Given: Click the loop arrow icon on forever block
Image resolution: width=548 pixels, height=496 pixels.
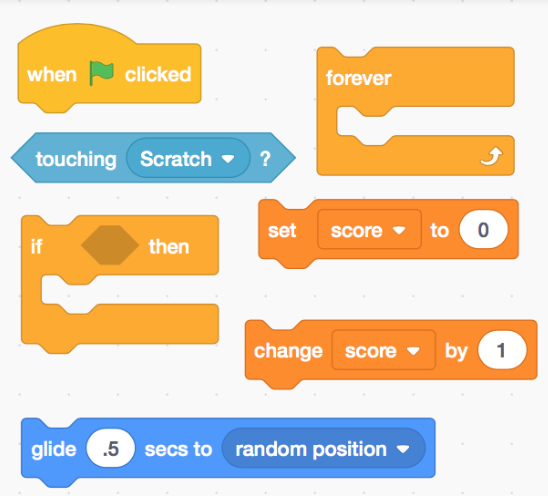Looking at the screenshot, I should pos(491,156).
